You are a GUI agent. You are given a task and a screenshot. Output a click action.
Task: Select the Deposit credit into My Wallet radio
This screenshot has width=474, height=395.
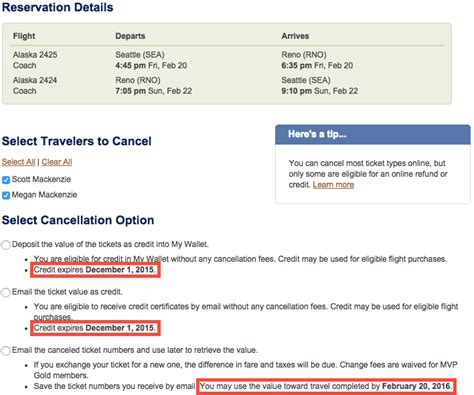pos(6,245)
